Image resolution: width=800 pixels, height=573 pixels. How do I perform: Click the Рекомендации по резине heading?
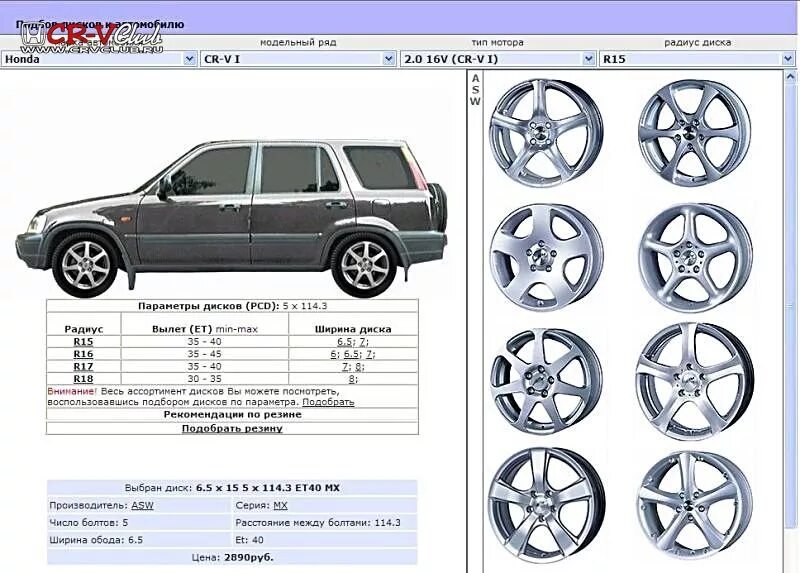232,414
